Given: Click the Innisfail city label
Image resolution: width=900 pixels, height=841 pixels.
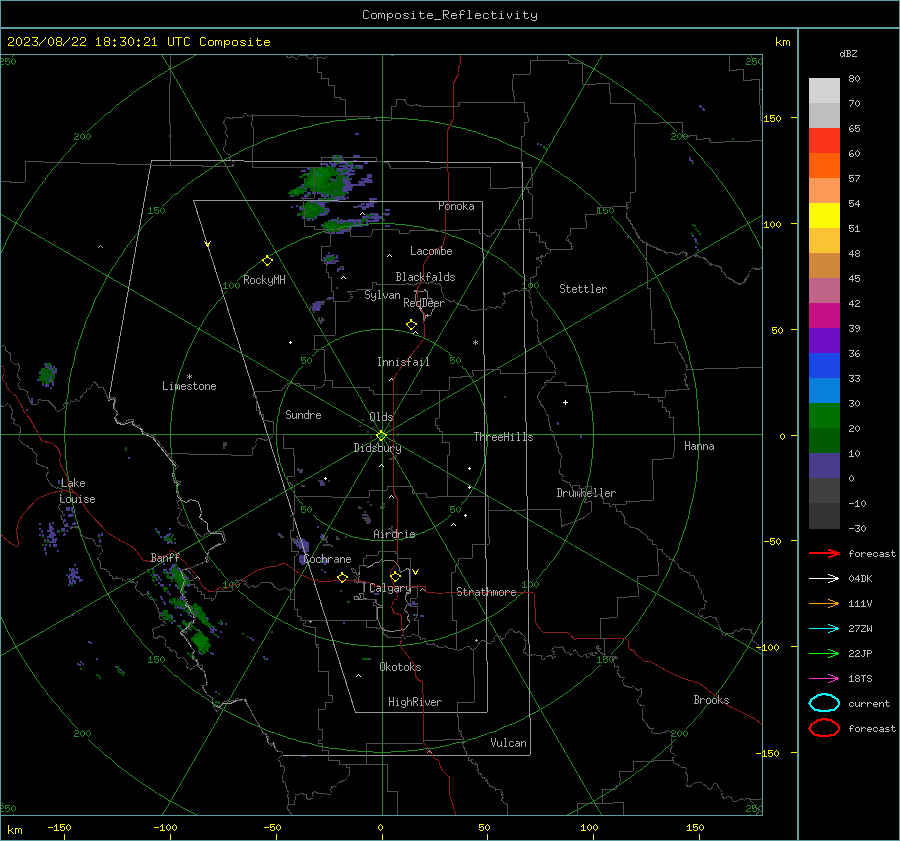Looking at the screenshot, I should tap(403, 362).
